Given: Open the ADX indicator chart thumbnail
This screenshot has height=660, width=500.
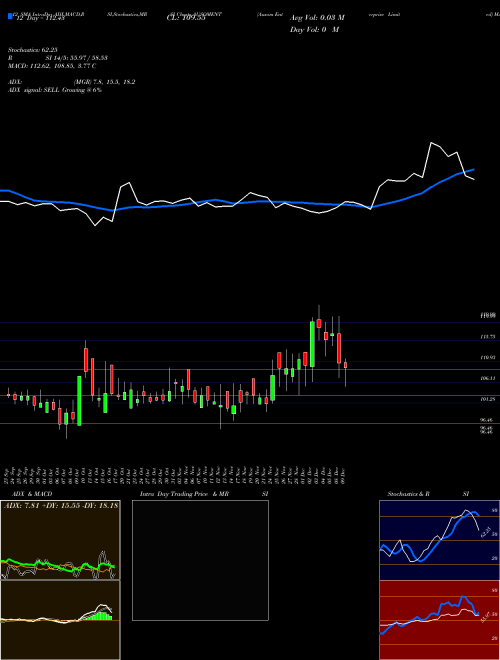Looking at the screenshot, I should coord(60,540).
